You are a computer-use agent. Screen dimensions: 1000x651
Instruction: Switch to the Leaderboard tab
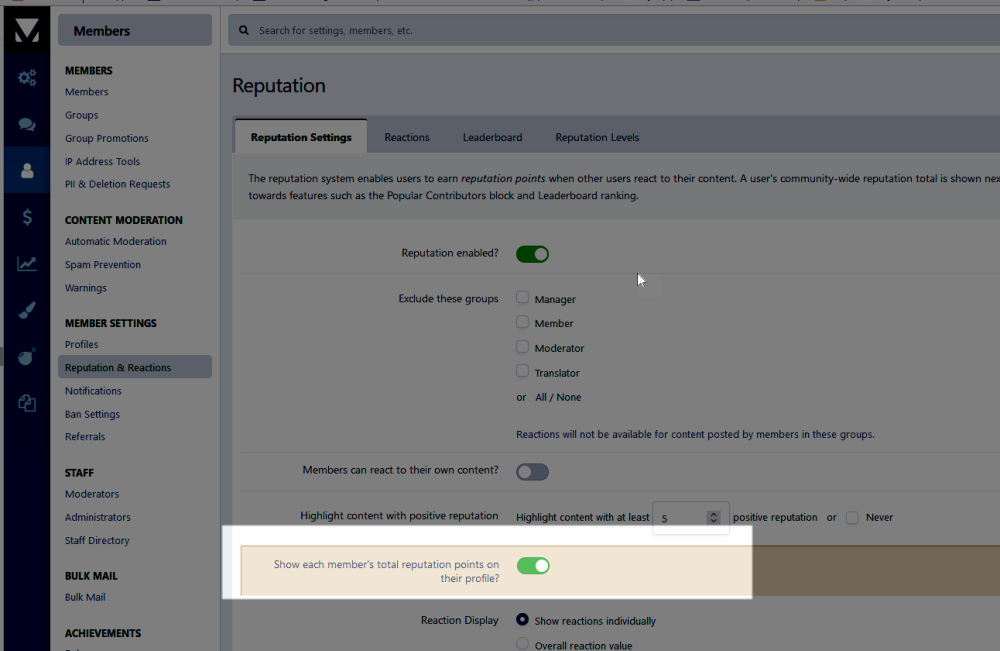coord(492,137)
